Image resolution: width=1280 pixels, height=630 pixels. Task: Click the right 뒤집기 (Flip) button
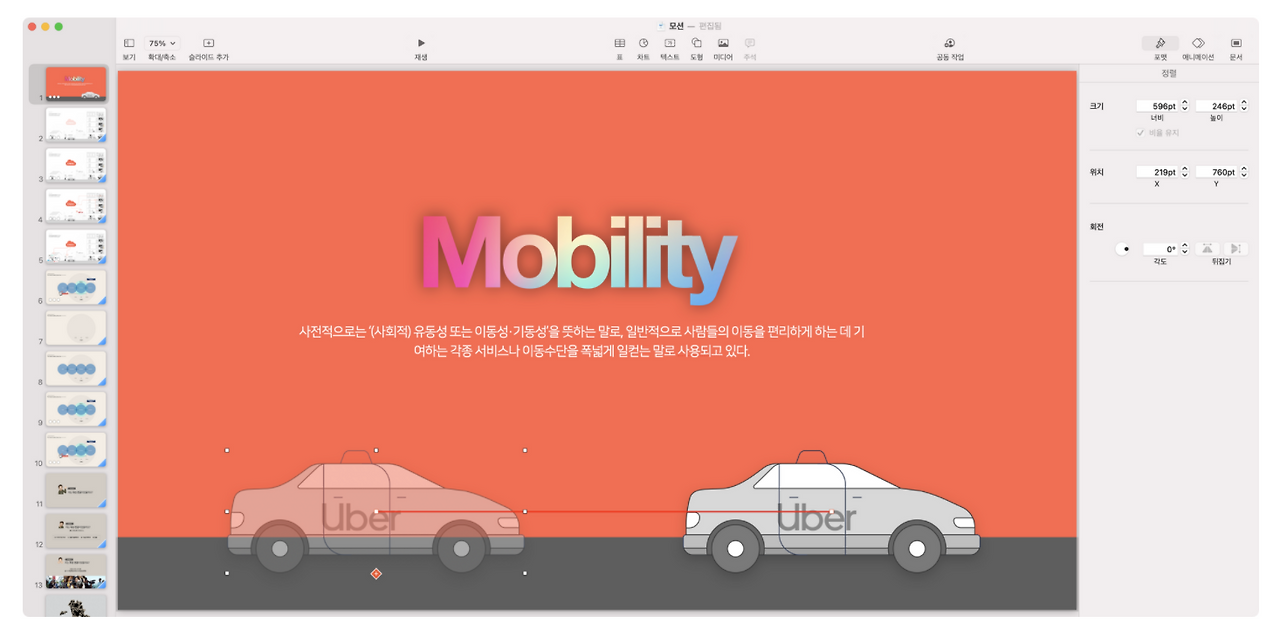click(x=1236, y=249)
